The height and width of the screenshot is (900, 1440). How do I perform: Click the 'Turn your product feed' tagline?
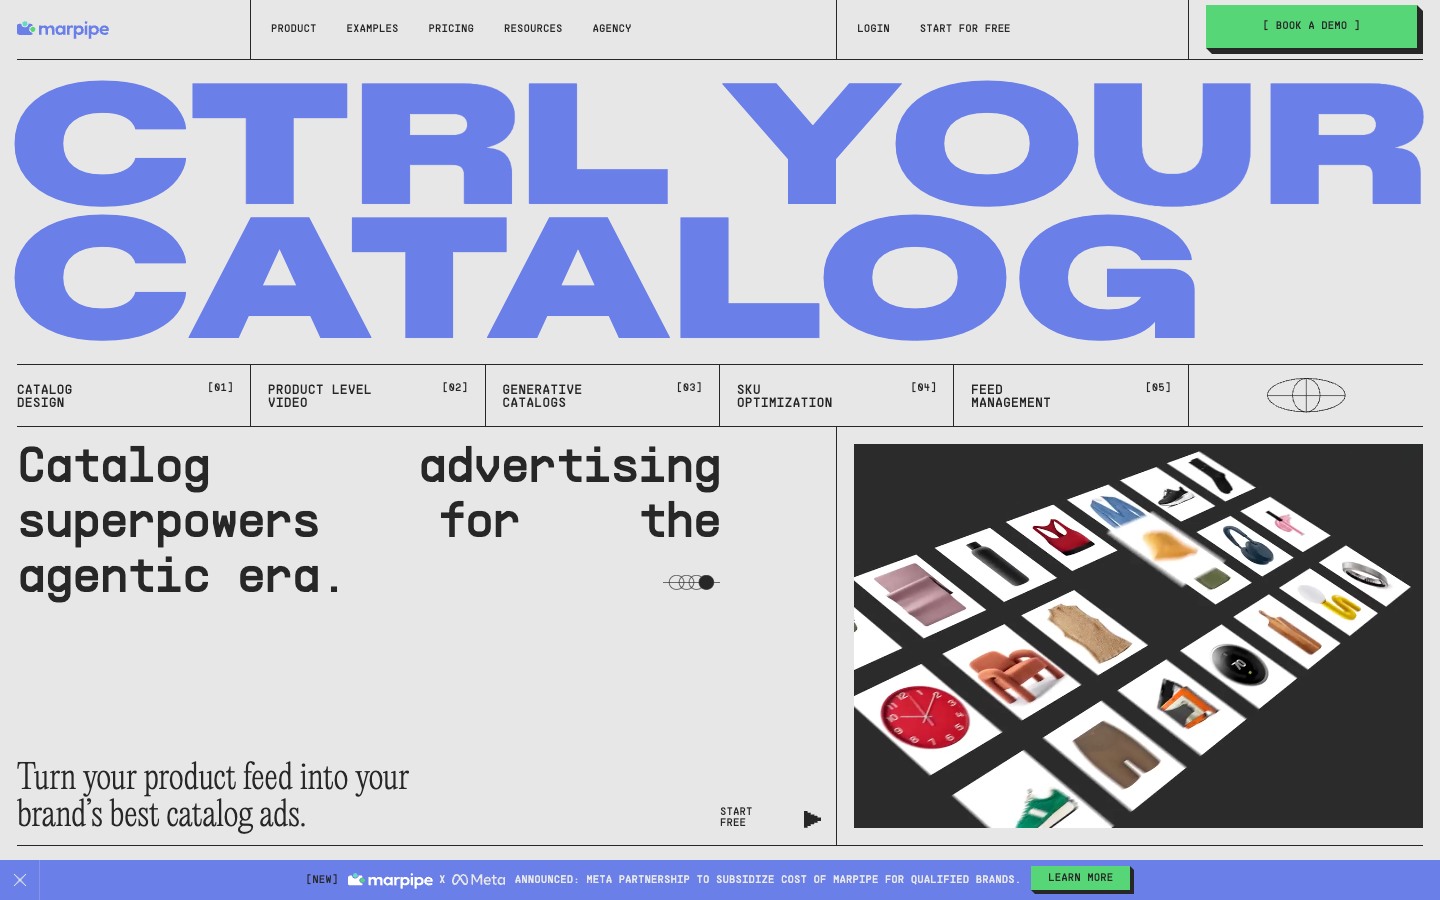(213, 795)
